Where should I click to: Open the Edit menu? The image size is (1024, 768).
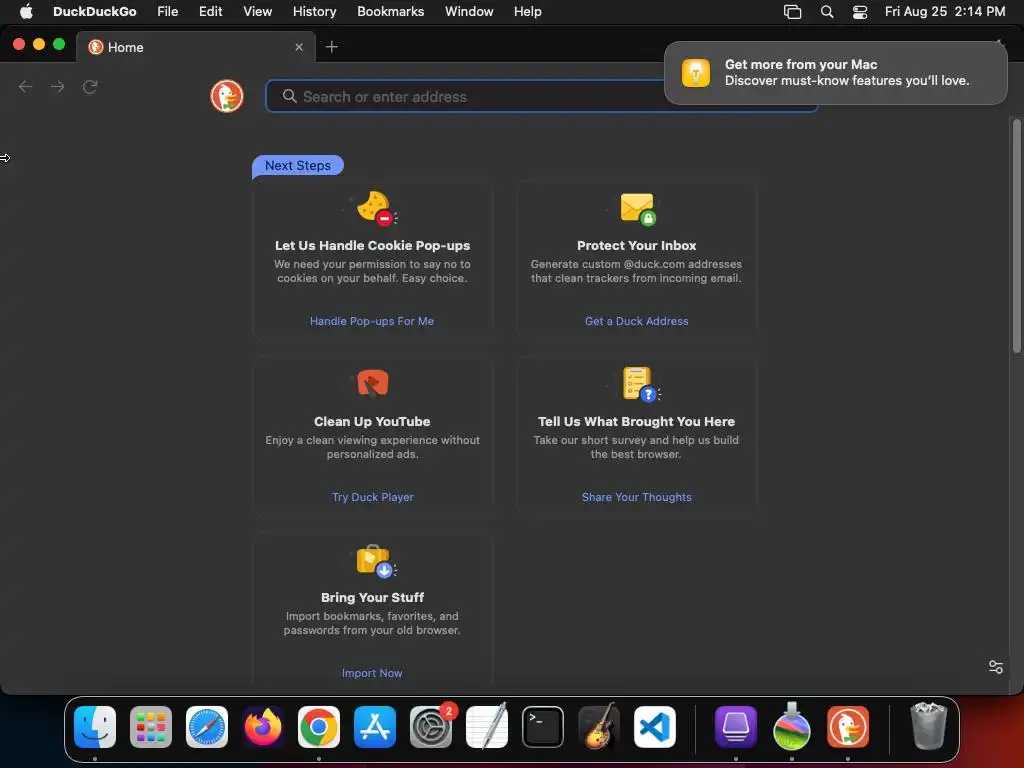click(x=210, y=11)
